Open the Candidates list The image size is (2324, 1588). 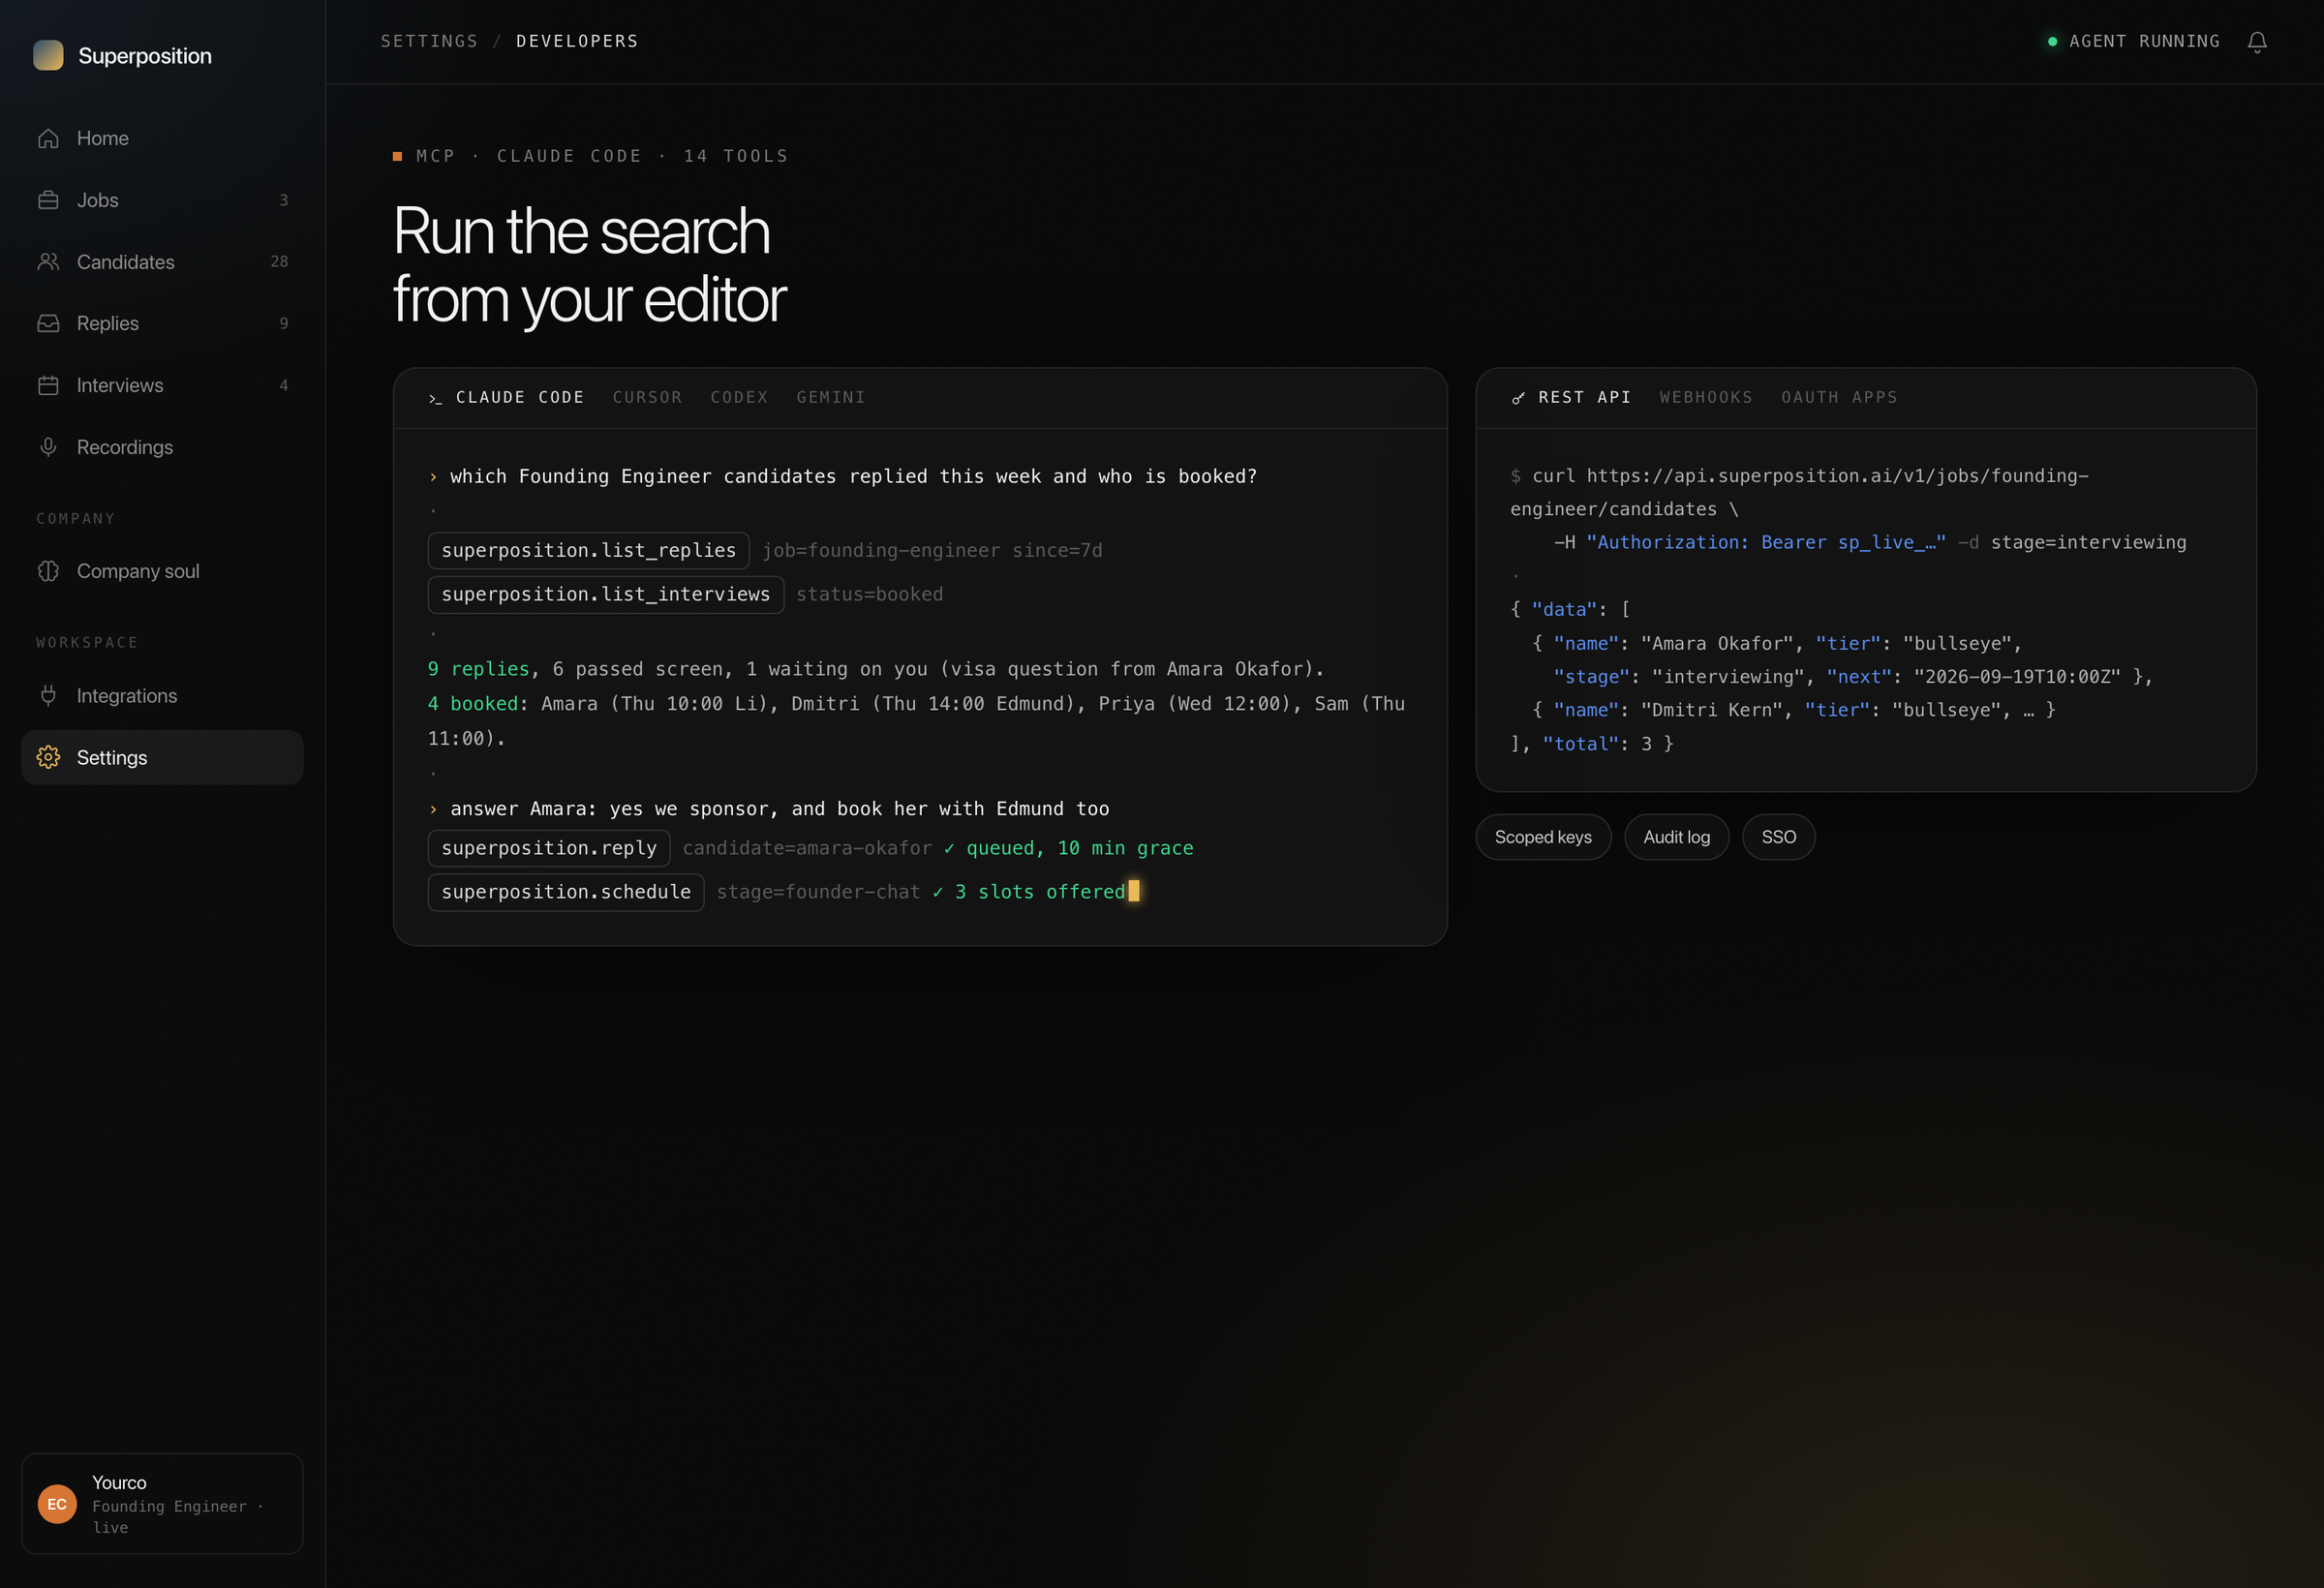point(162,262)
